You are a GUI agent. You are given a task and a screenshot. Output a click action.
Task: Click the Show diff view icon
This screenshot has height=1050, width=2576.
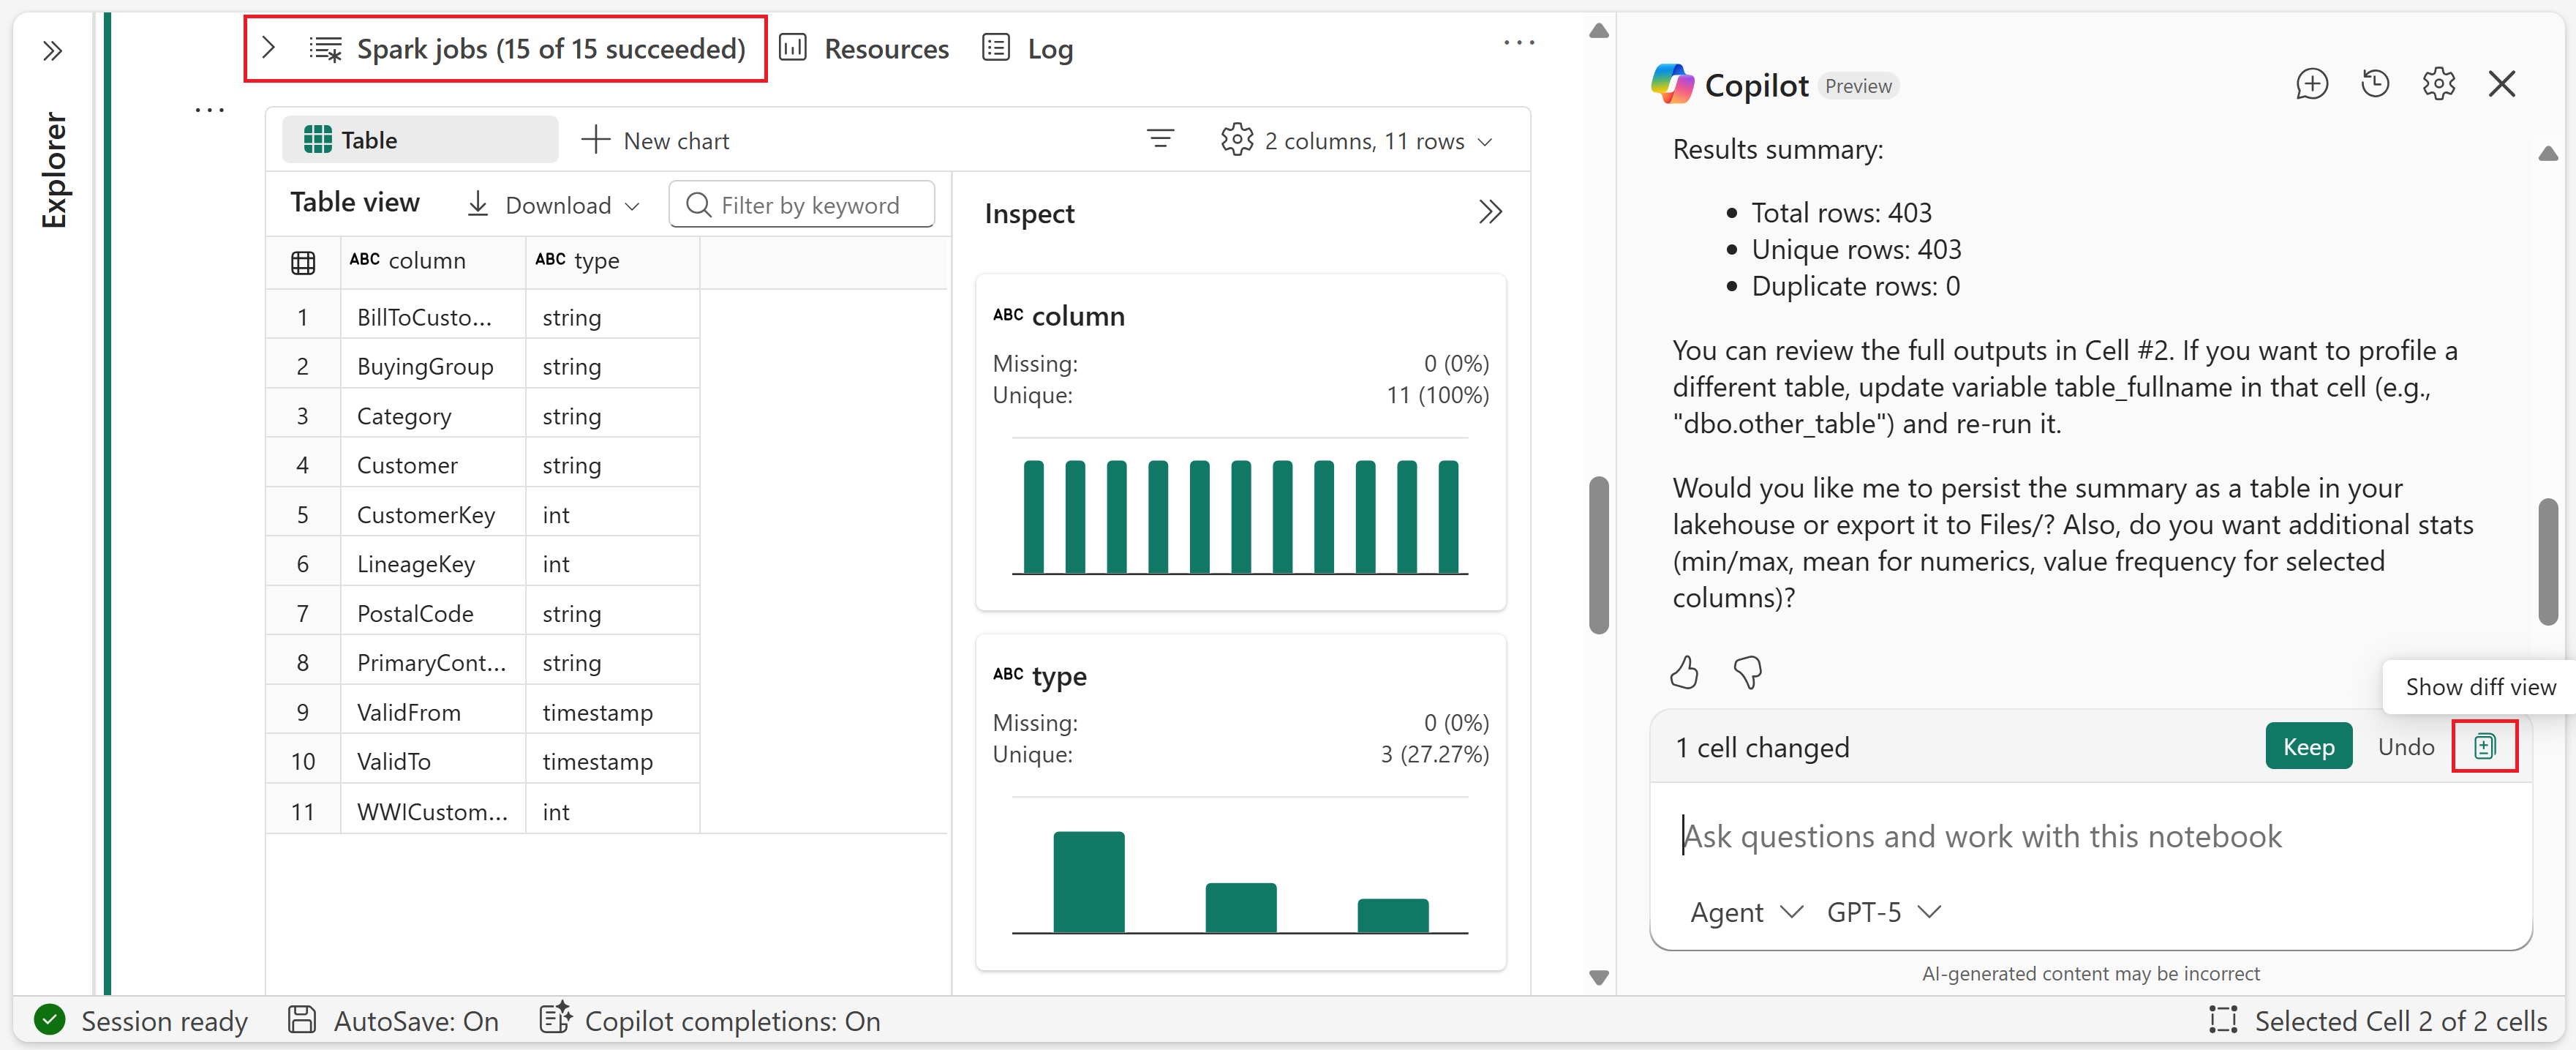(2484, 746)
